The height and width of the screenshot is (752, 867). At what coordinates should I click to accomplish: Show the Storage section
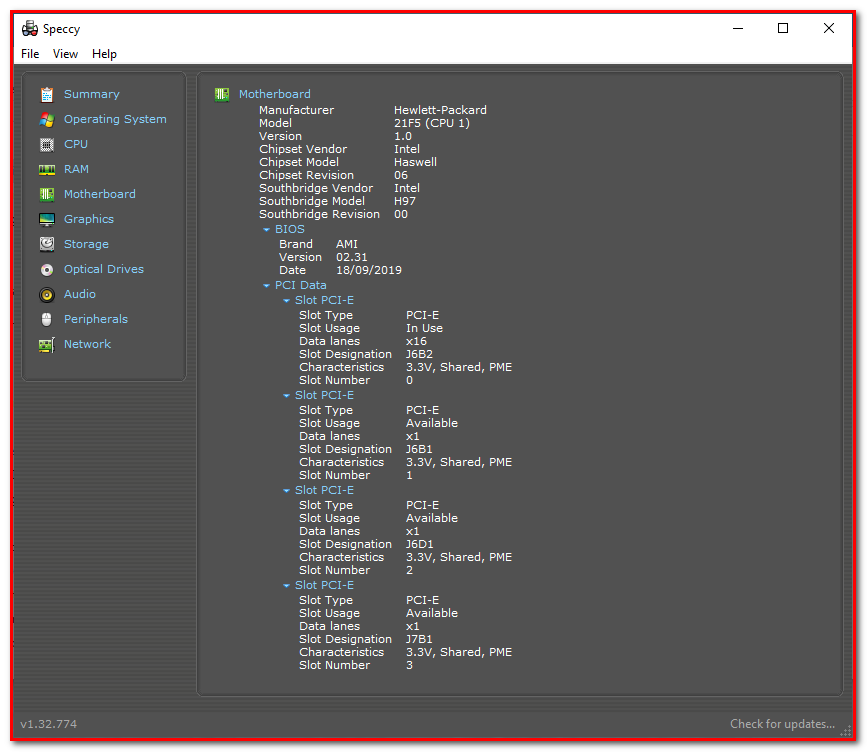pos(86,244)
